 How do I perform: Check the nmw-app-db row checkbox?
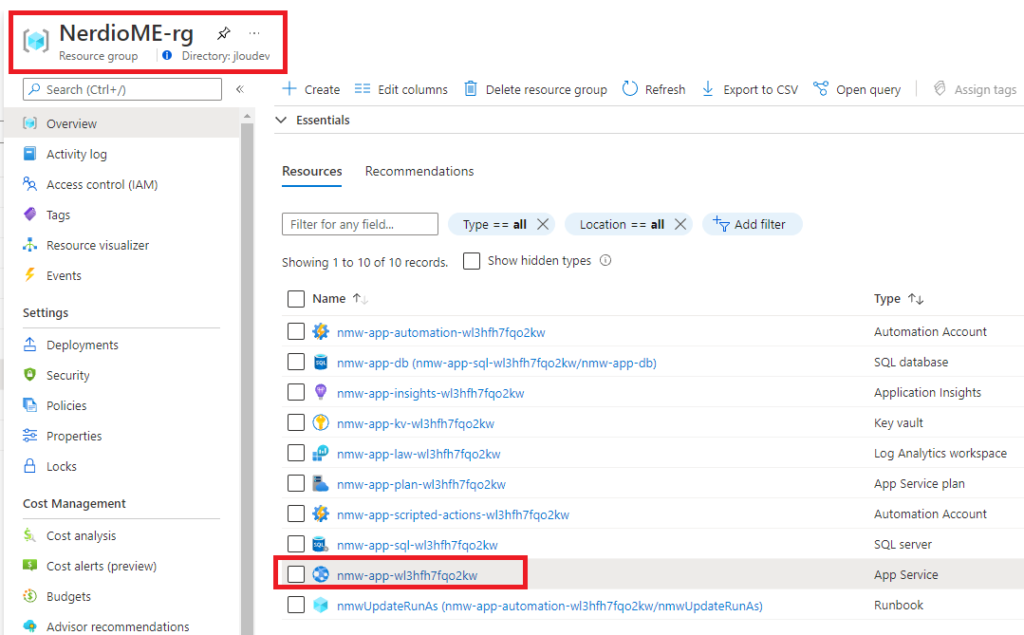(x=296, y=361)
